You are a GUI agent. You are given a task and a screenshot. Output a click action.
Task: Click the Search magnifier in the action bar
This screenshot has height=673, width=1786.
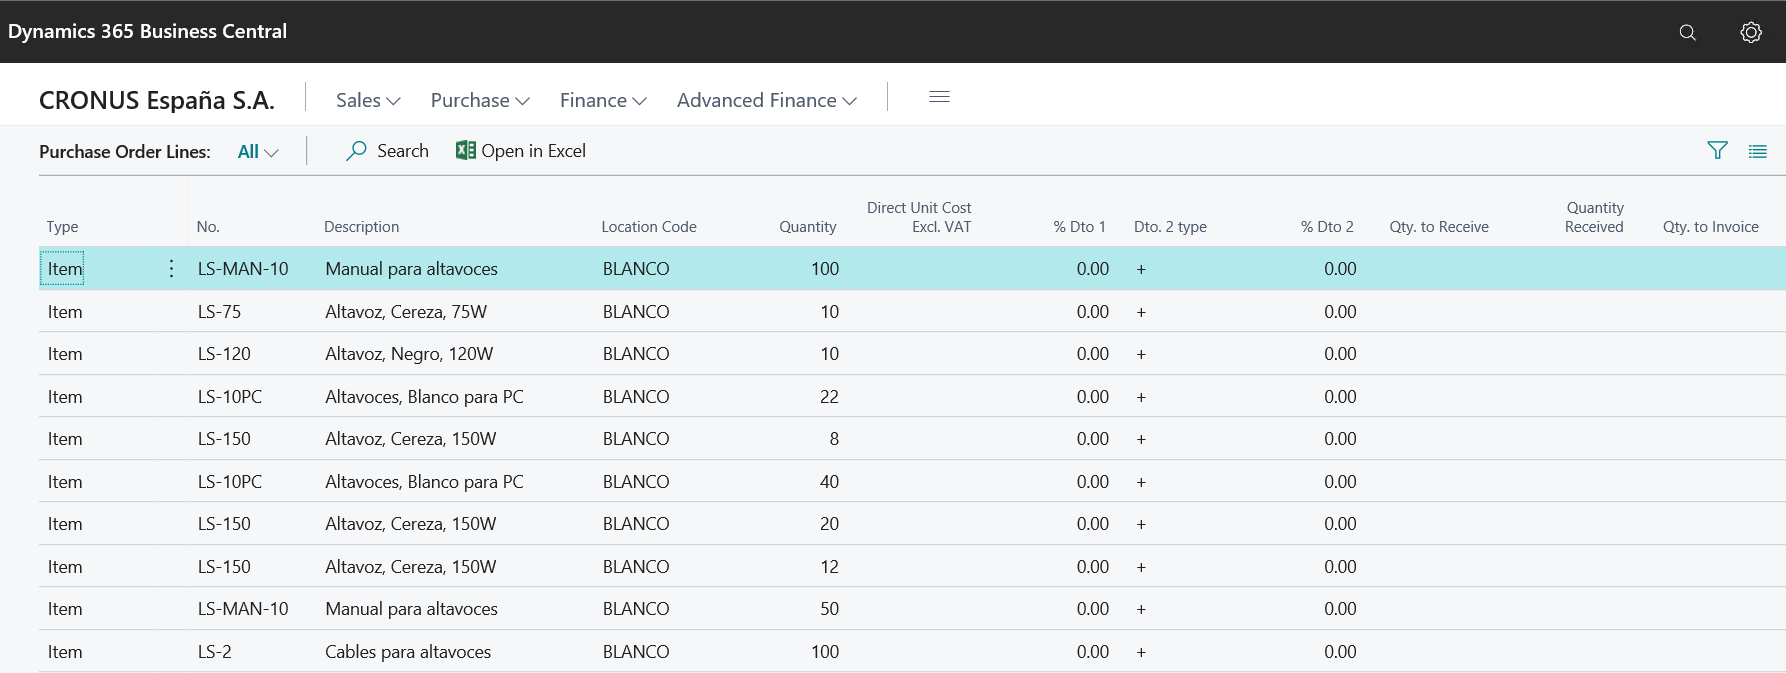[x=356, y=151]
